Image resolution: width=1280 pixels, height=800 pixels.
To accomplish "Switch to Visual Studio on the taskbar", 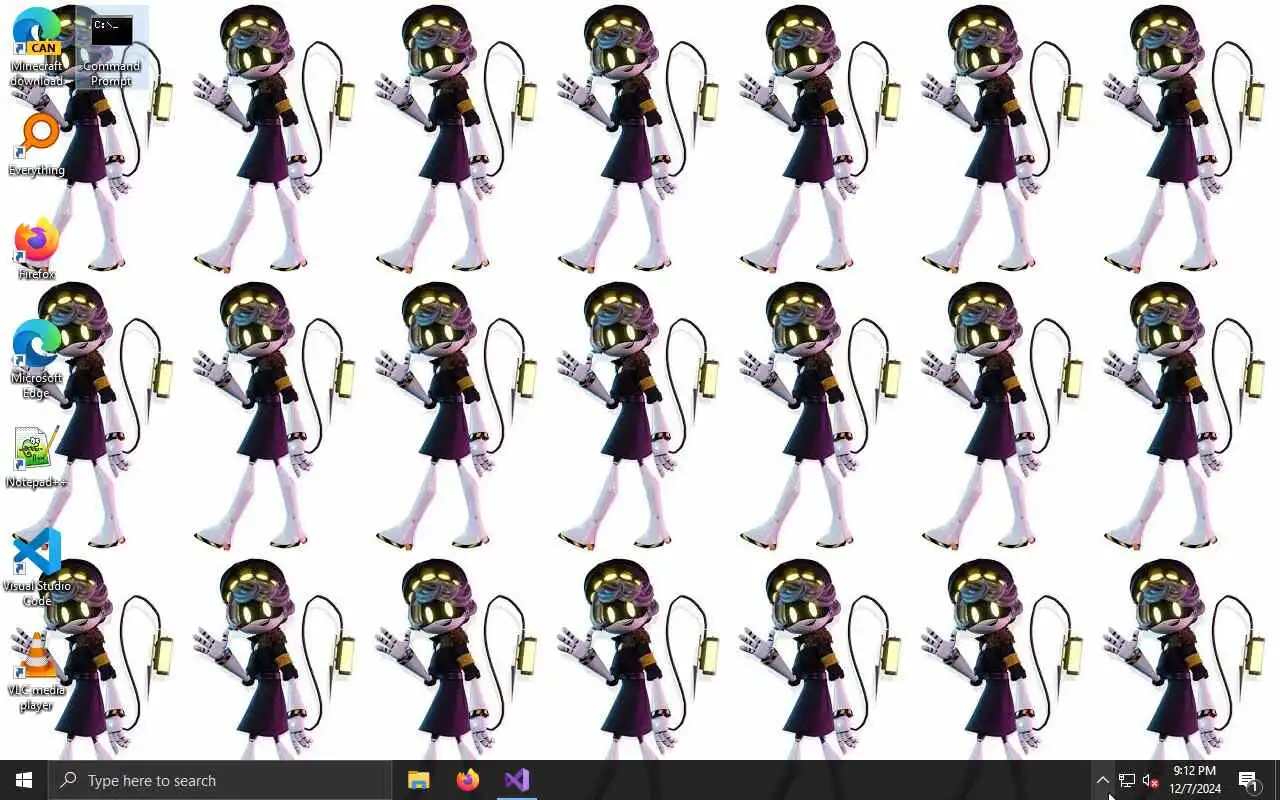I will tap(517, 780).
